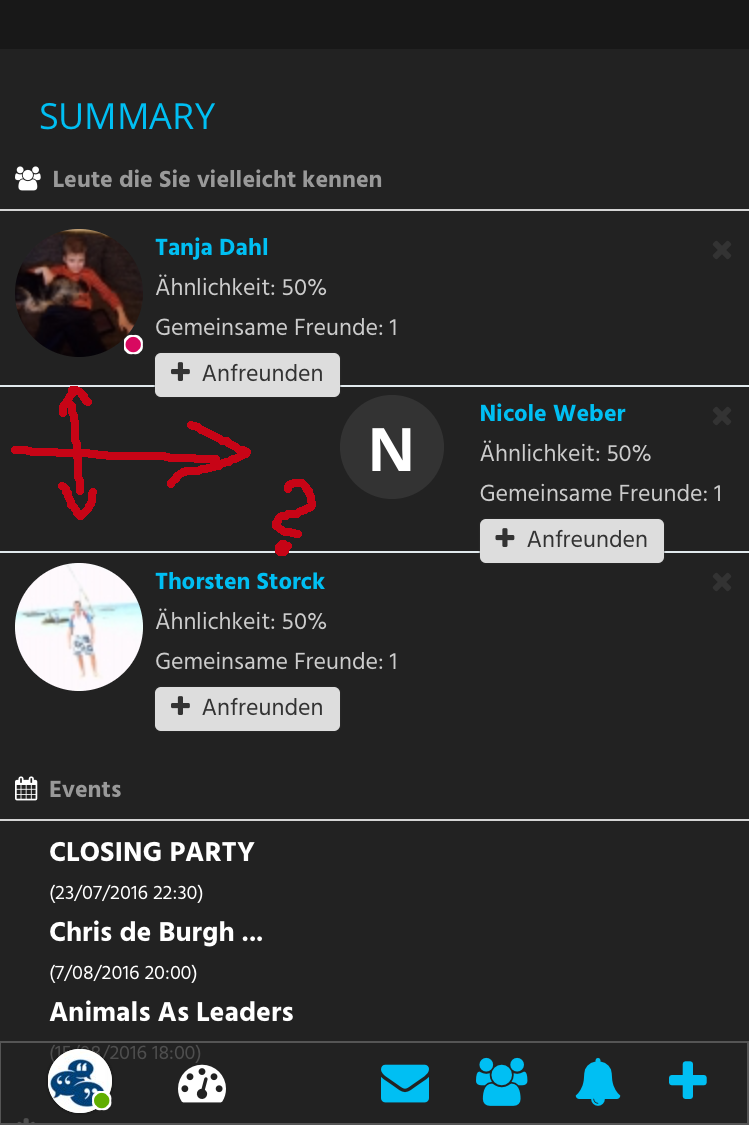Click Anfreunden button for Nicole Weber
Screen dimensions: 749x1125
572,540
